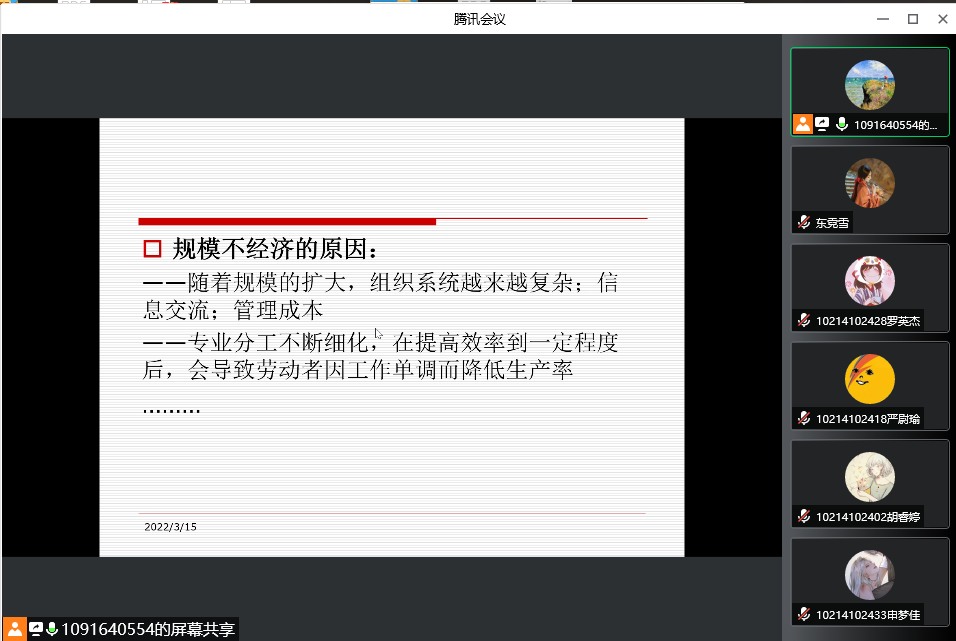This screenshot has height=641, width=956.
Task: Minimize the 腾讯会议 window
Action: pyautogui.click(x=882, y=19)
